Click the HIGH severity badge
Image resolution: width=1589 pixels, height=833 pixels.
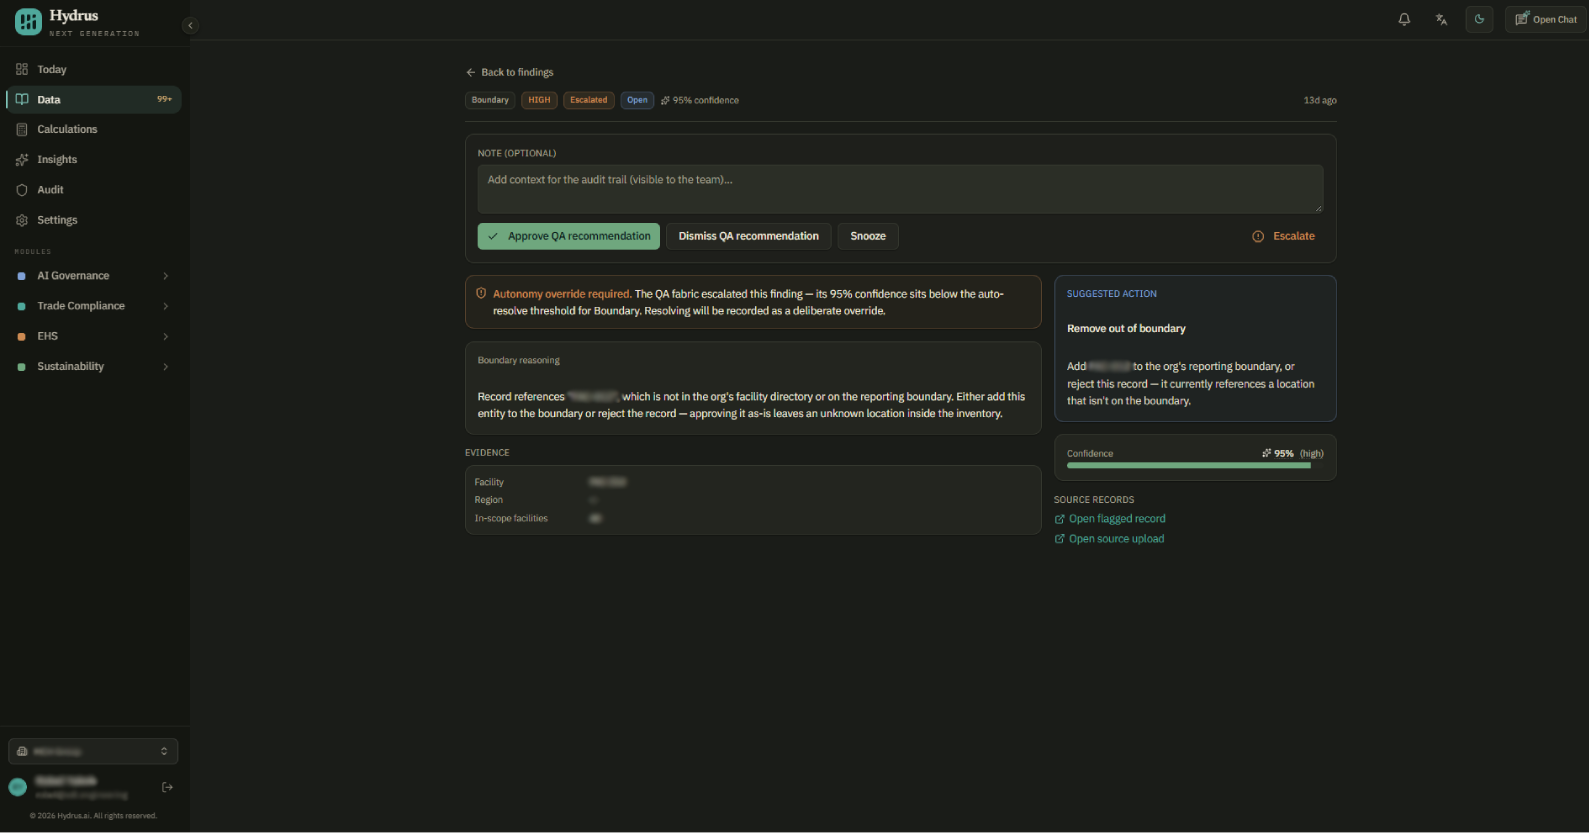click(x=539, y=100)
